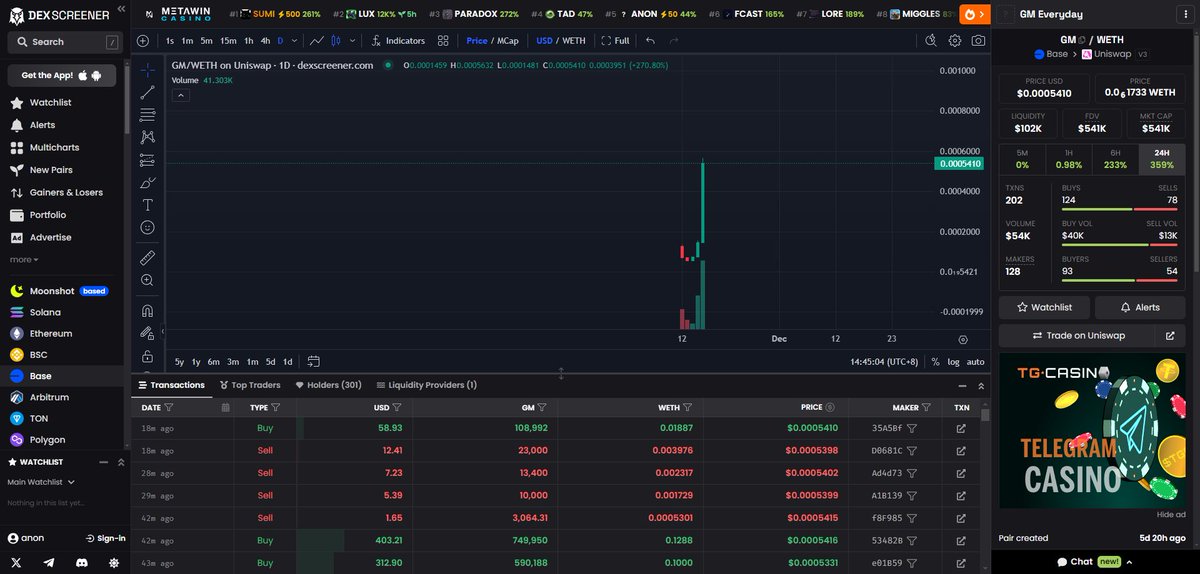1200x574 pixels.
Task: Open Liquidity Providers (1) tab
Action: pyautogui.click(x=426, y=385)
